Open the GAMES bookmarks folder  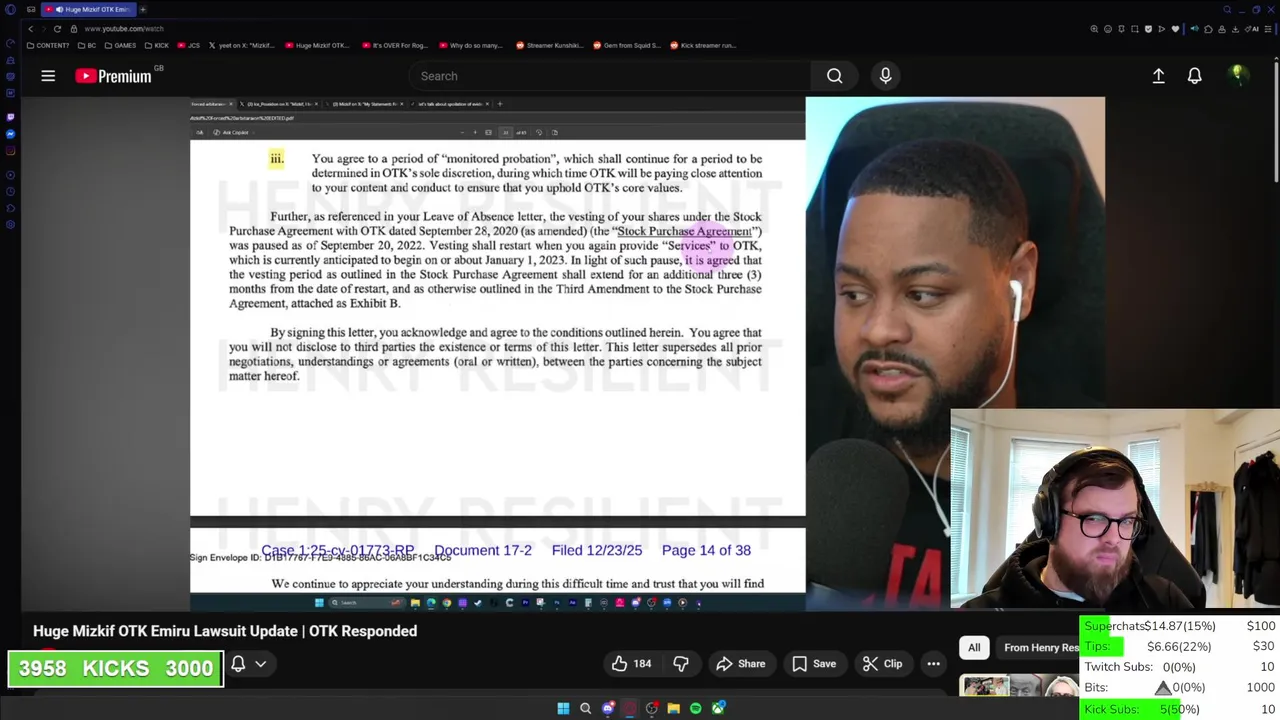click(121, 45)
